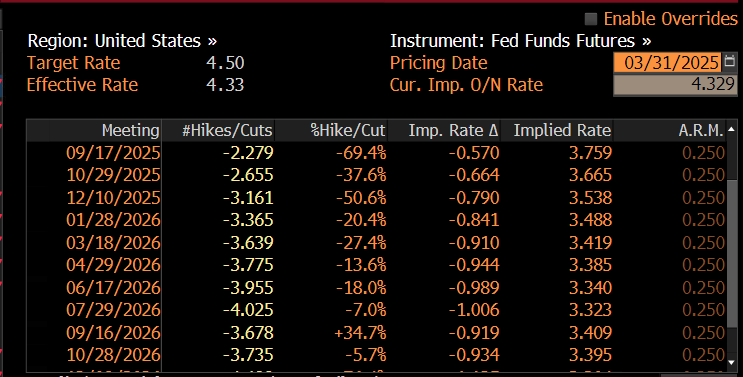Click the table scrollbar down arrow
The height and width of the screenshot is (377, 743).
tap(732, 363)
